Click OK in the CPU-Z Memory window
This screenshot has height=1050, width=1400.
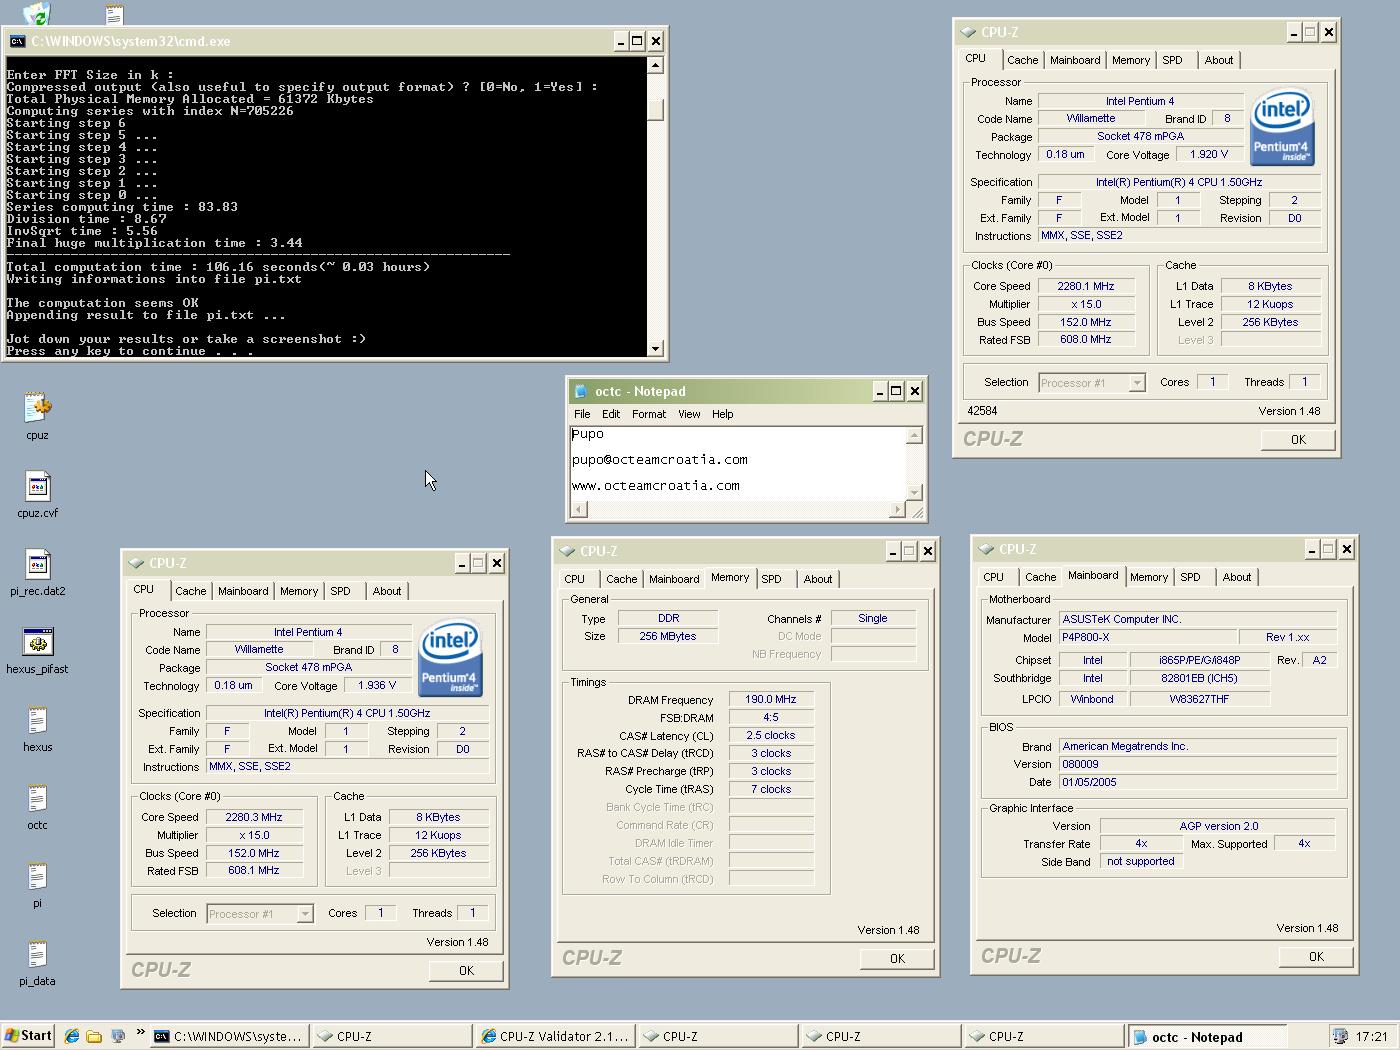[897, 958]
